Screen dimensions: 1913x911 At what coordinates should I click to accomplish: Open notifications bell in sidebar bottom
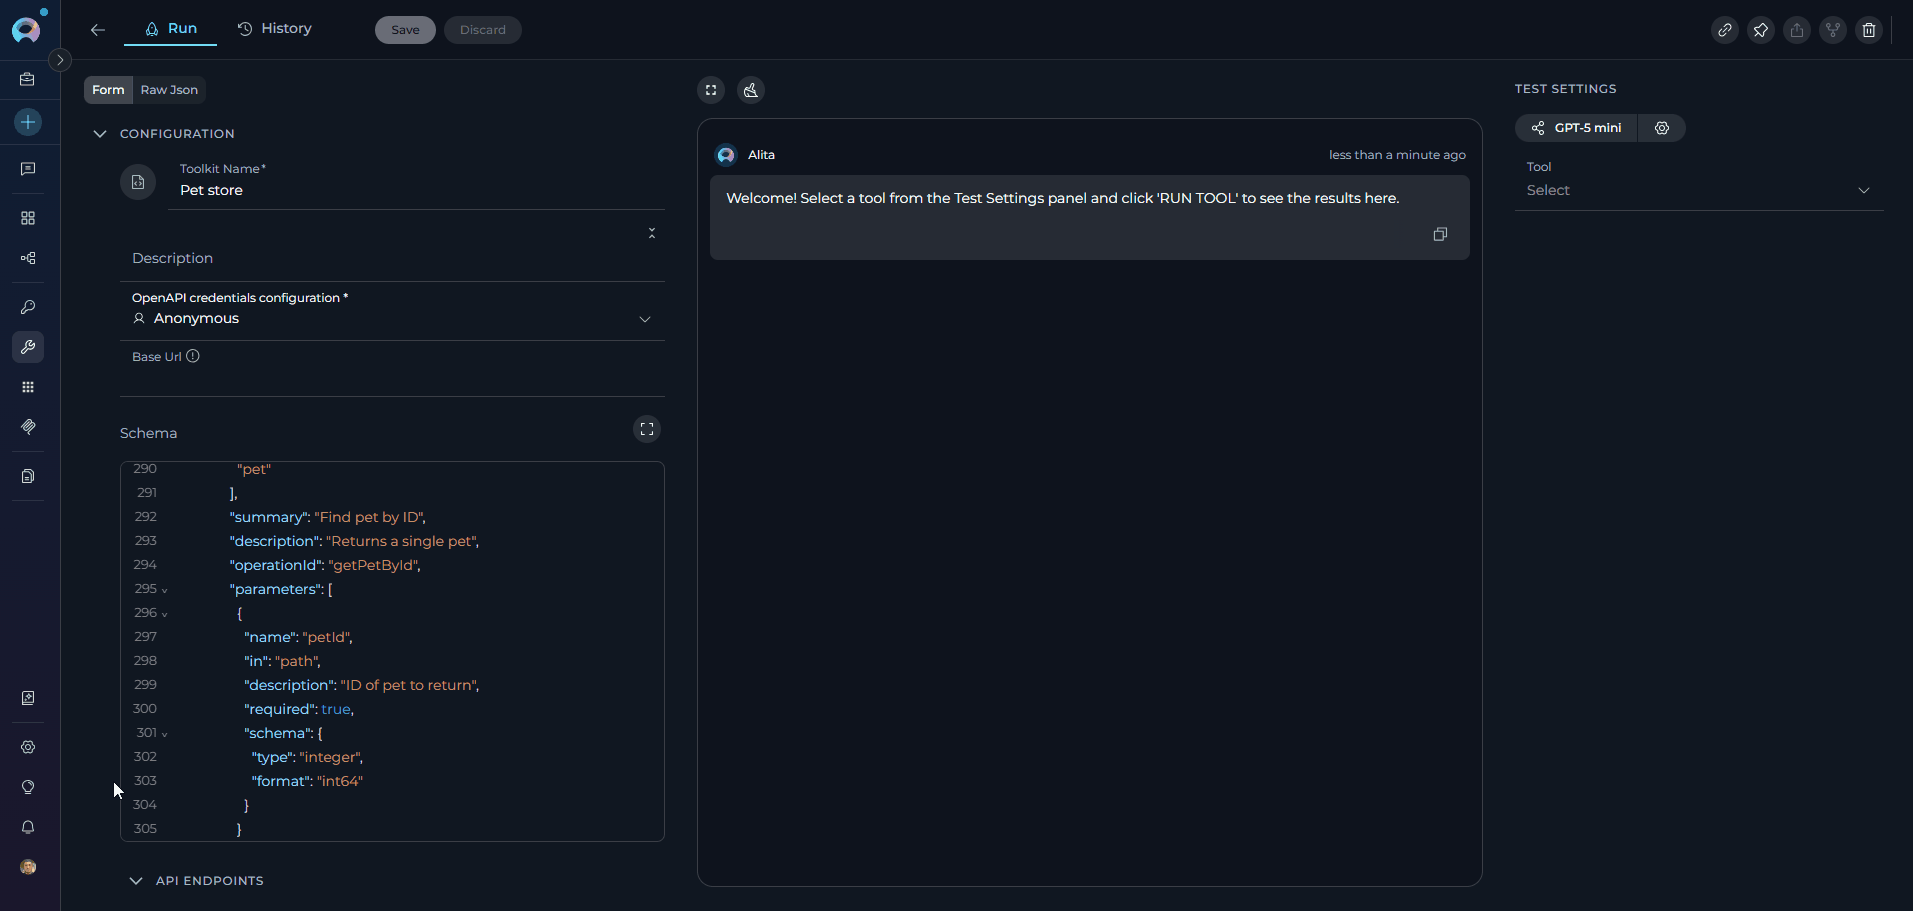27,827
